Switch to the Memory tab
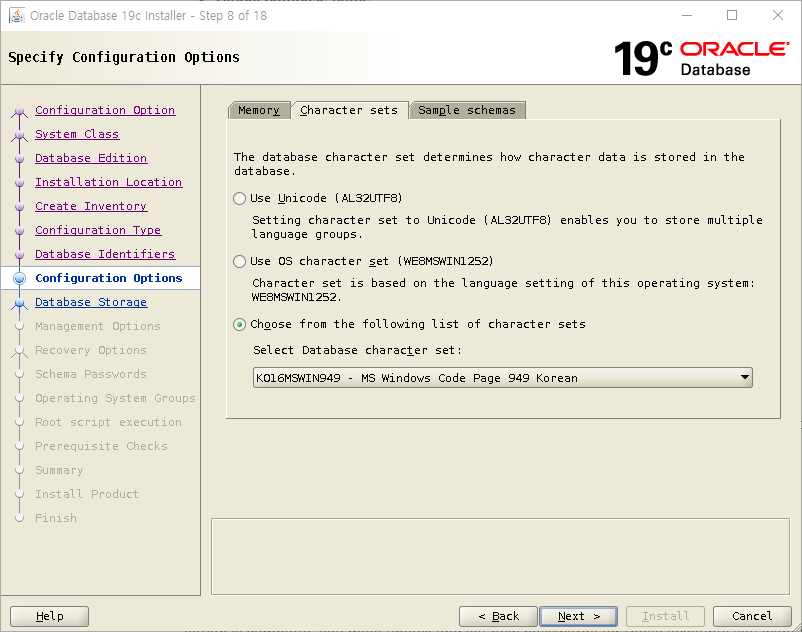802x632 pixels. tap(259, 110)
